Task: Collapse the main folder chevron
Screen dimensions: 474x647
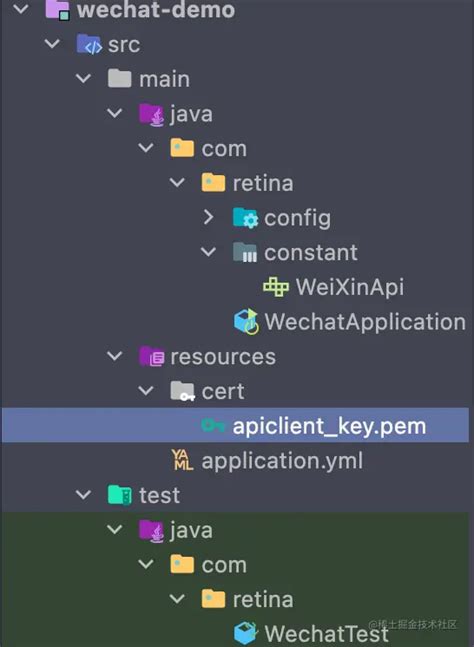Action: pos(83,78)
